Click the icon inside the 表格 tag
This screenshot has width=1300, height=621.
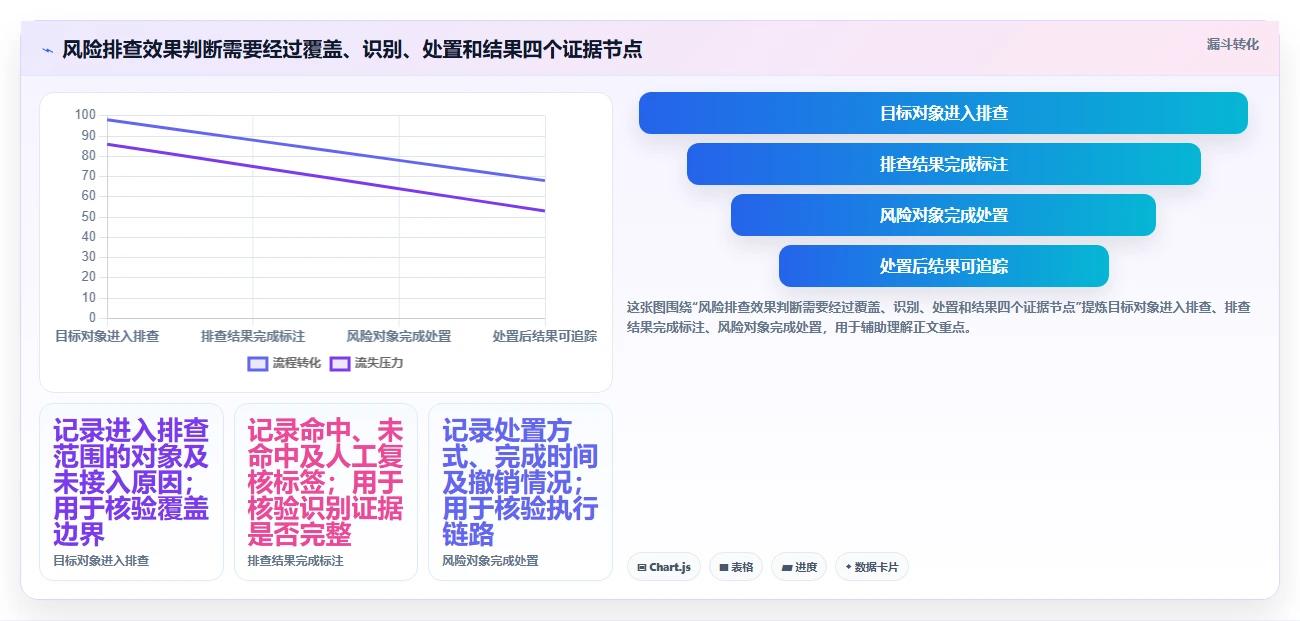[x=724, y=567]
